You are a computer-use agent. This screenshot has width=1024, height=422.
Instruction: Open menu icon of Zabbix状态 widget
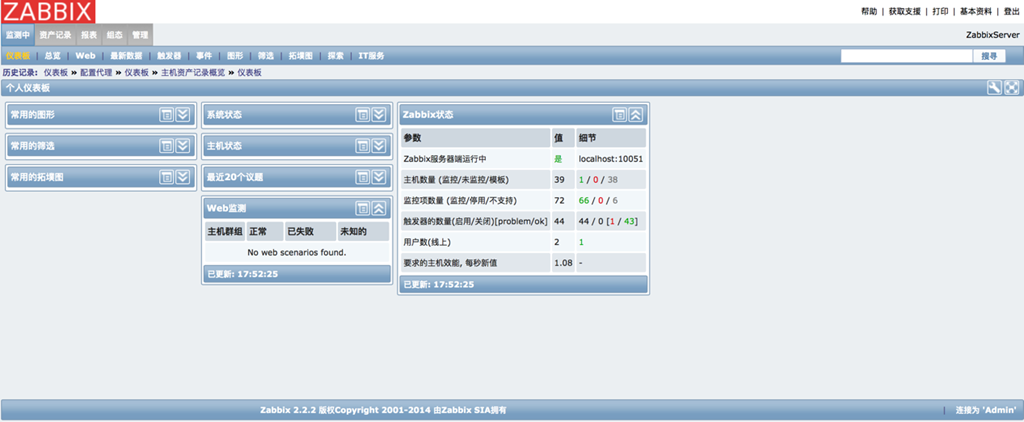tap(619, 114)
